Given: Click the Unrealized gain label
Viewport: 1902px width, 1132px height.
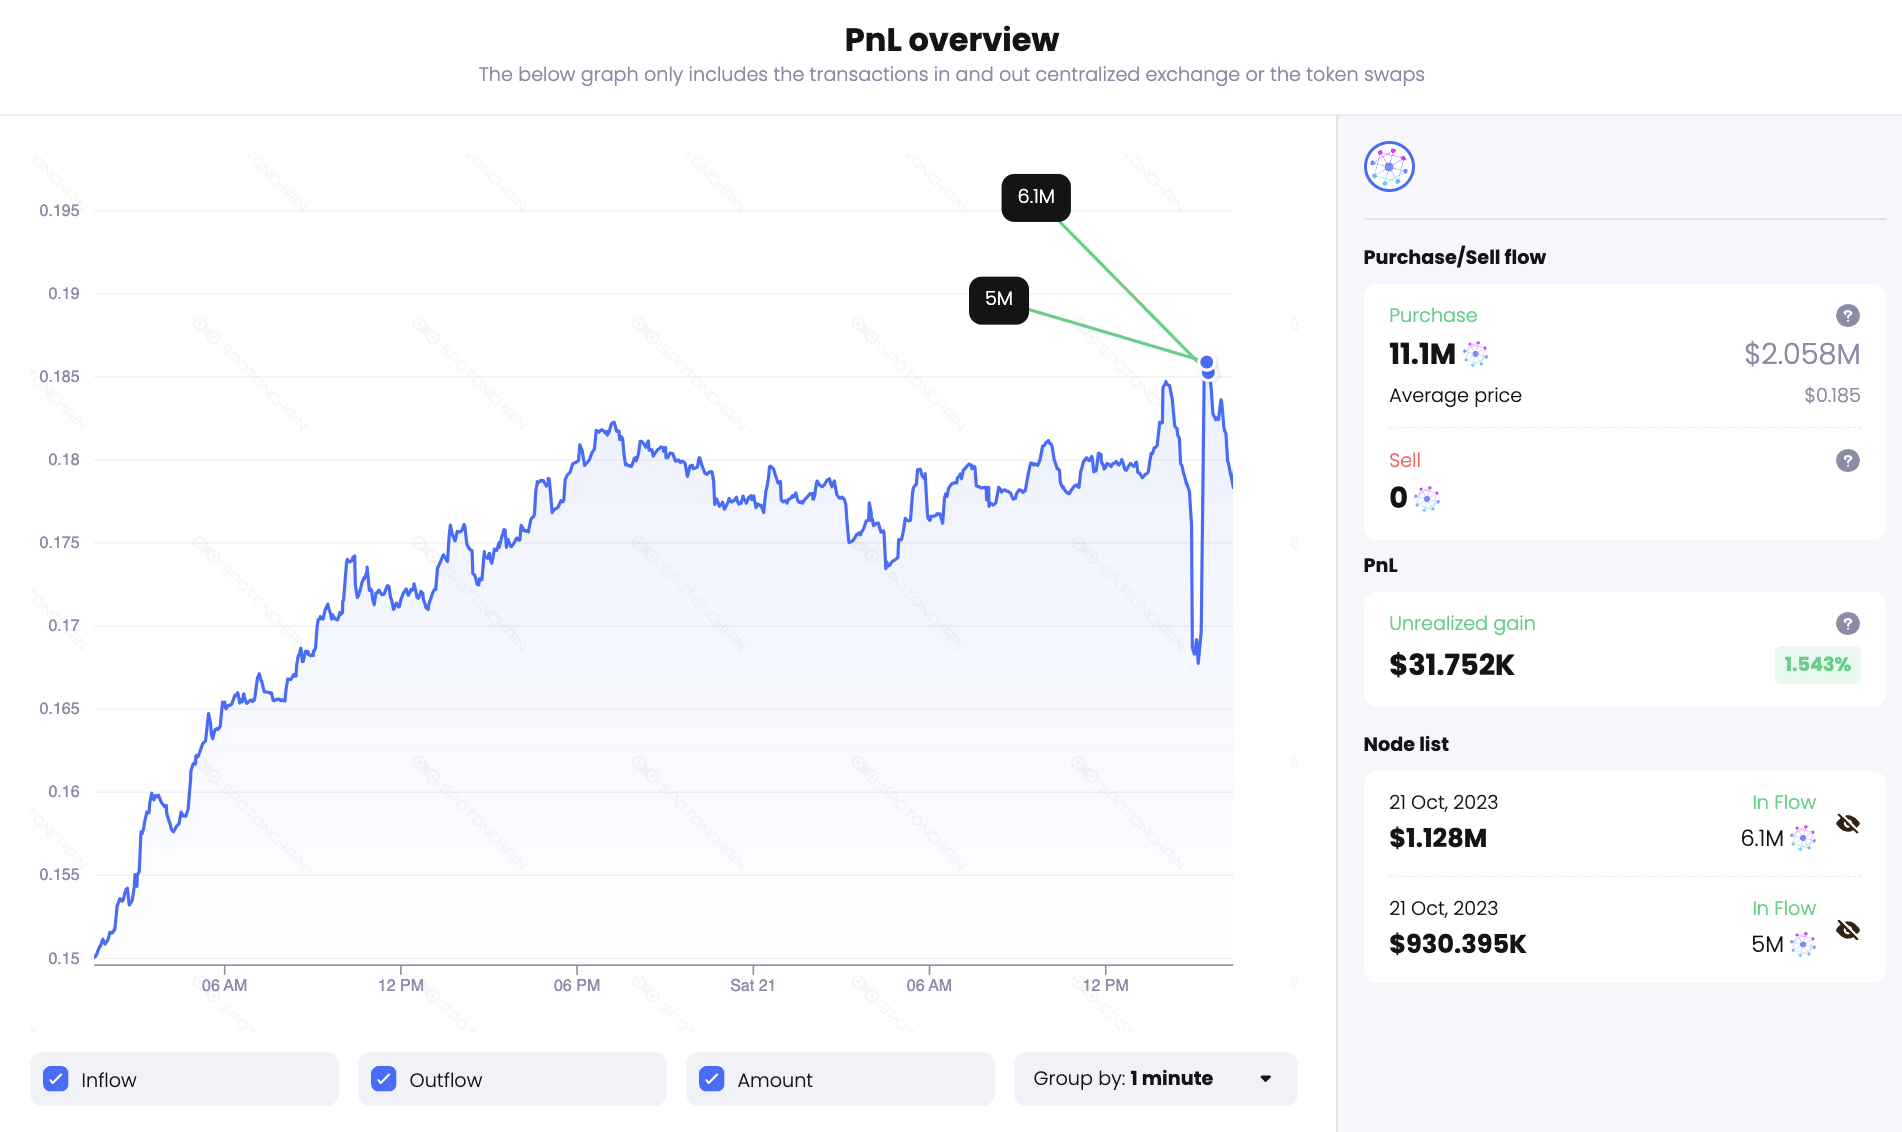Looking at the screenshot, I should pyautogui.click(x=1462, y=623).
